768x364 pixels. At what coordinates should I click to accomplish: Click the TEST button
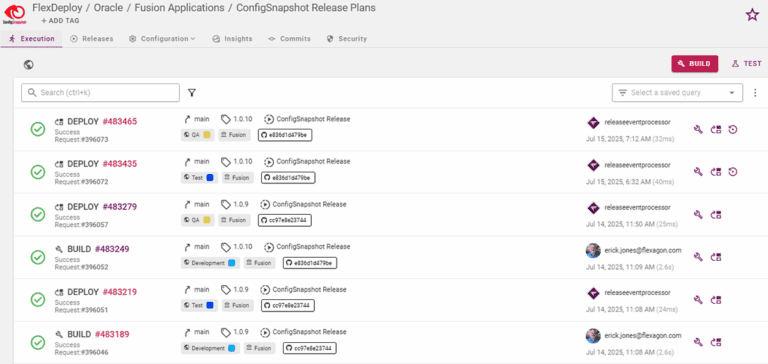746,64
